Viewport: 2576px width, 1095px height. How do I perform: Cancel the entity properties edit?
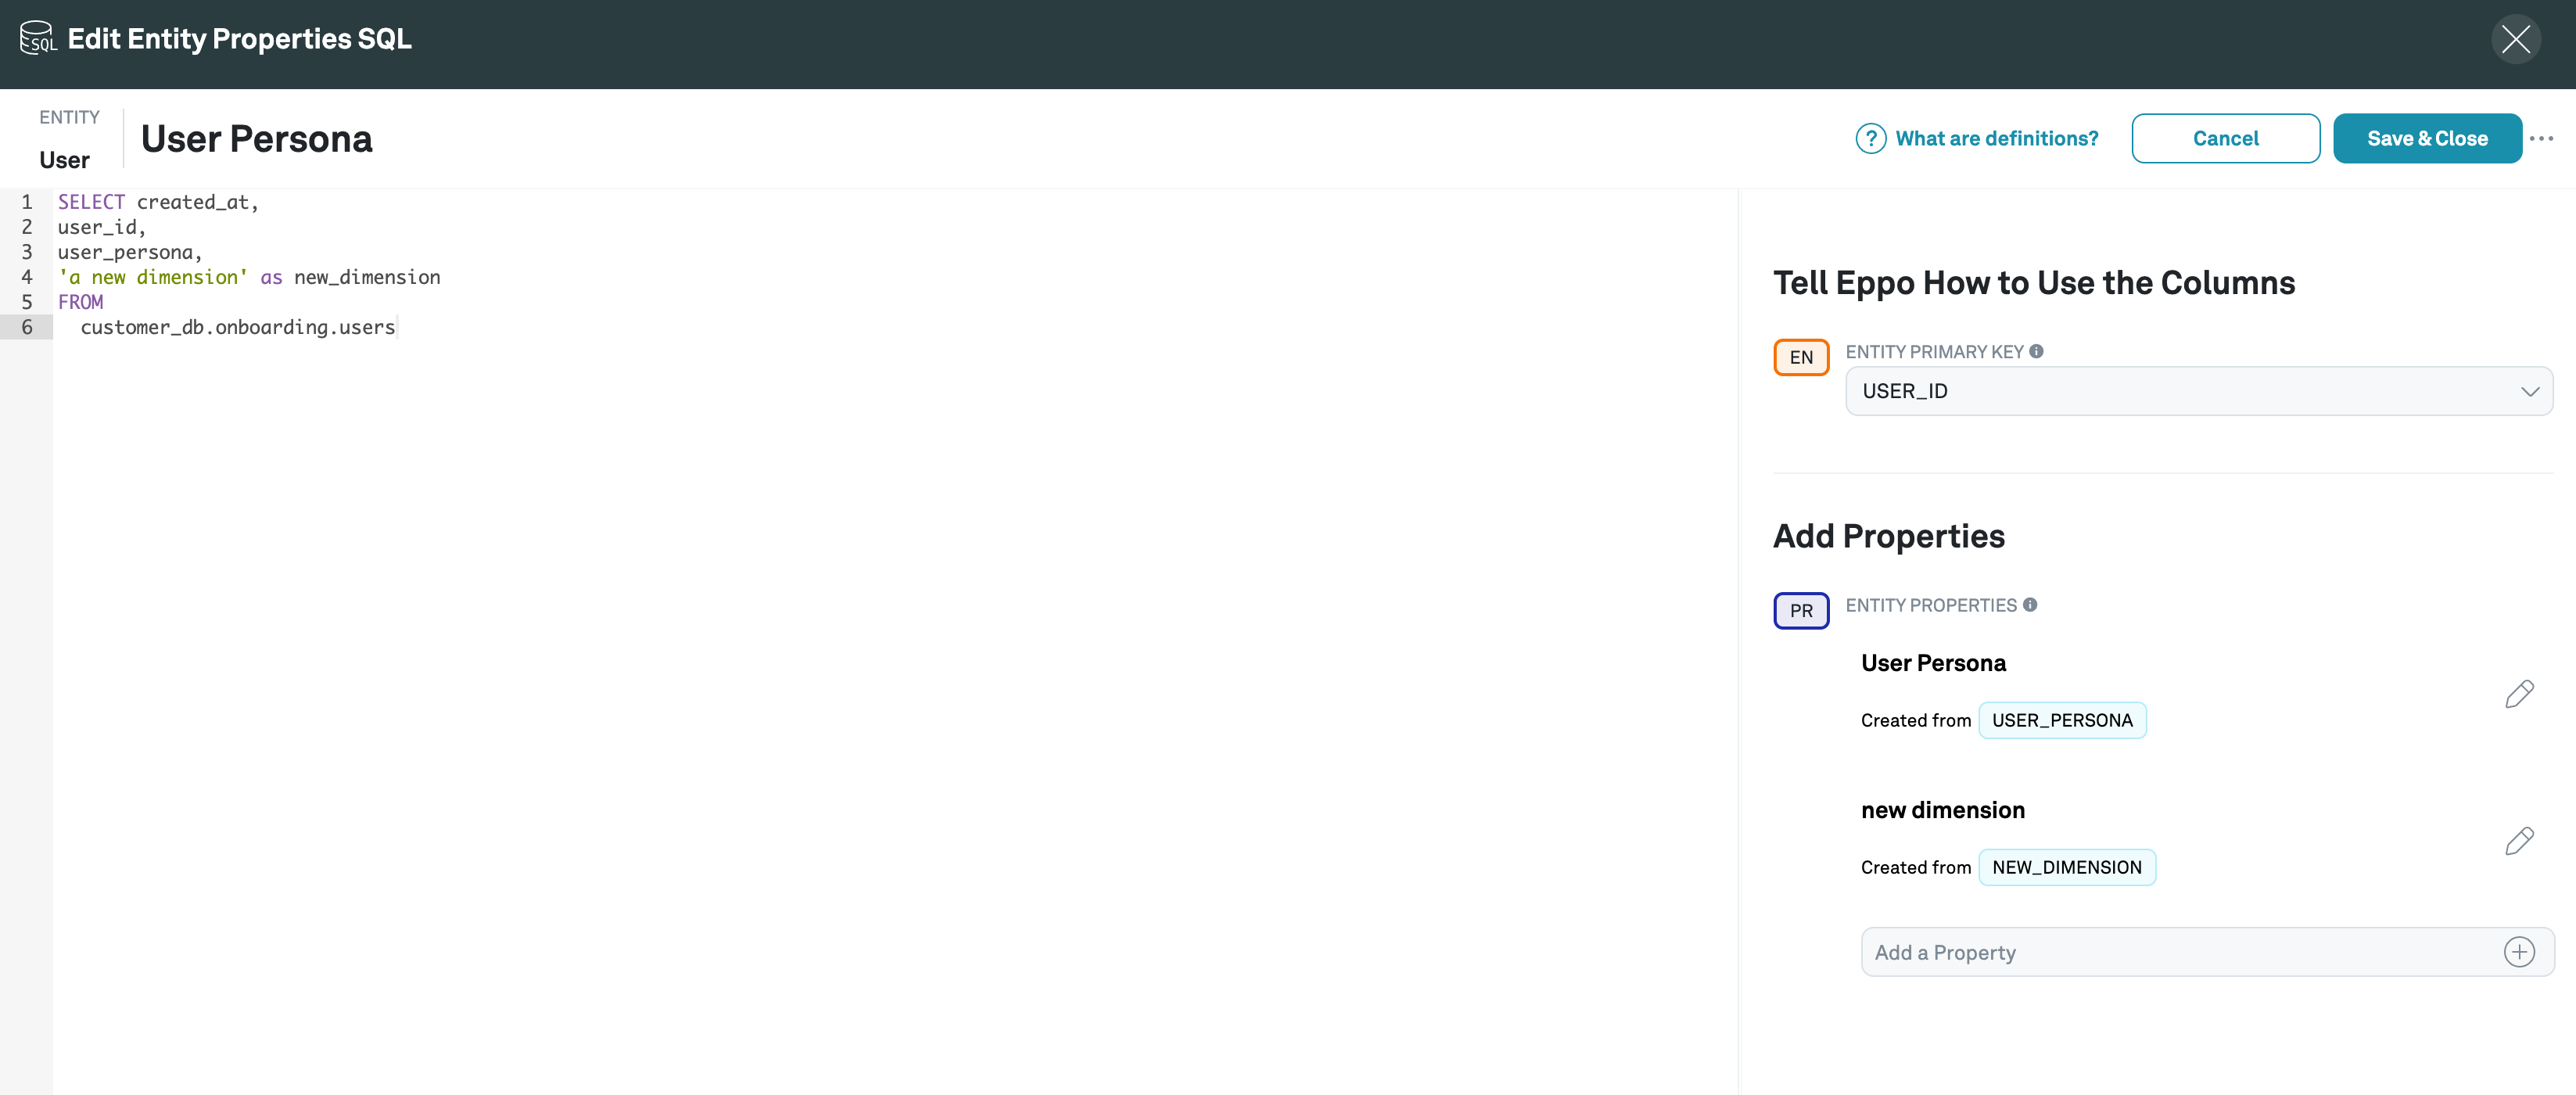(x=2226, y=138)
